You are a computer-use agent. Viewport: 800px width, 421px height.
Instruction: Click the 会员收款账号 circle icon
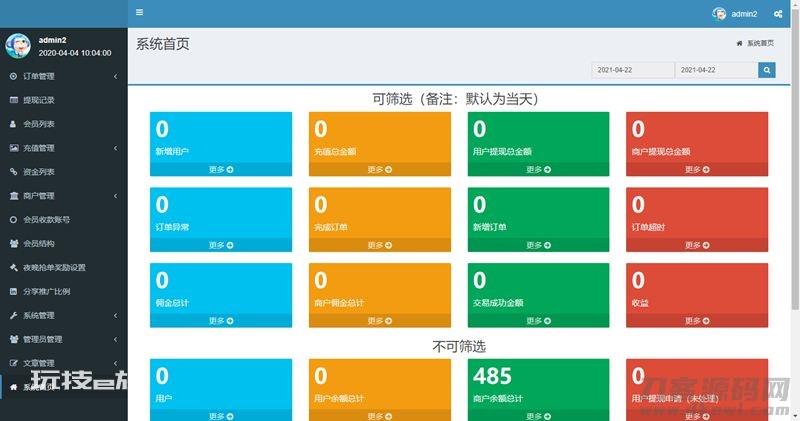click(x=14, y=220)
